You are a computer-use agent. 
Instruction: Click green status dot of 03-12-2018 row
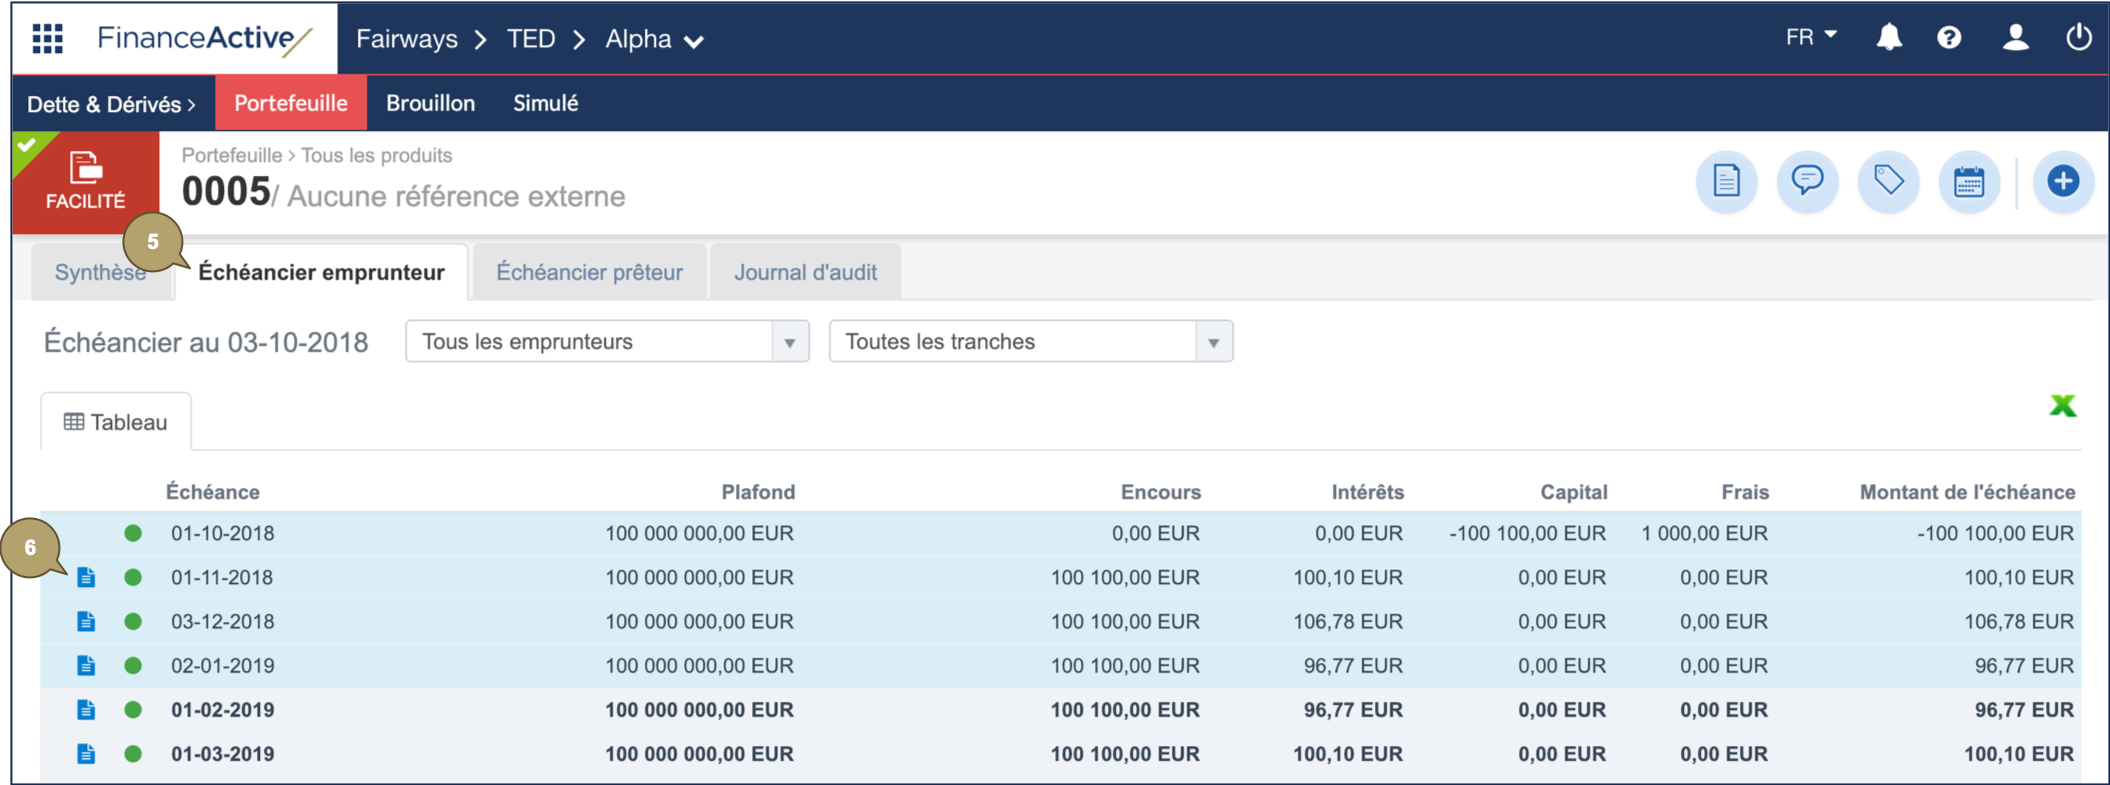click(133, 621)
